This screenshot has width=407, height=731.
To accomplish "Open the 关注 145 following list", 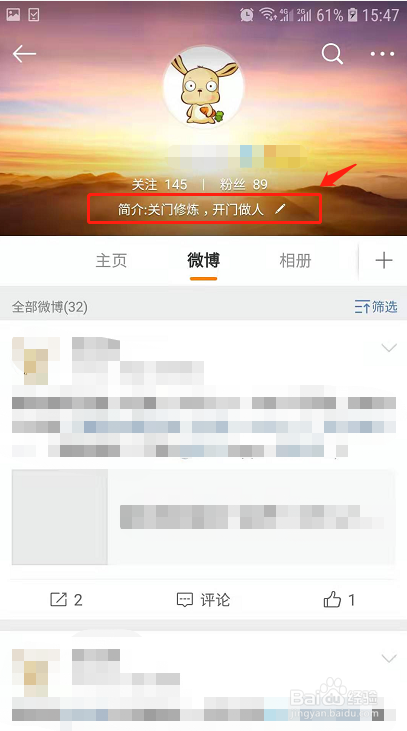I will 159,185.
